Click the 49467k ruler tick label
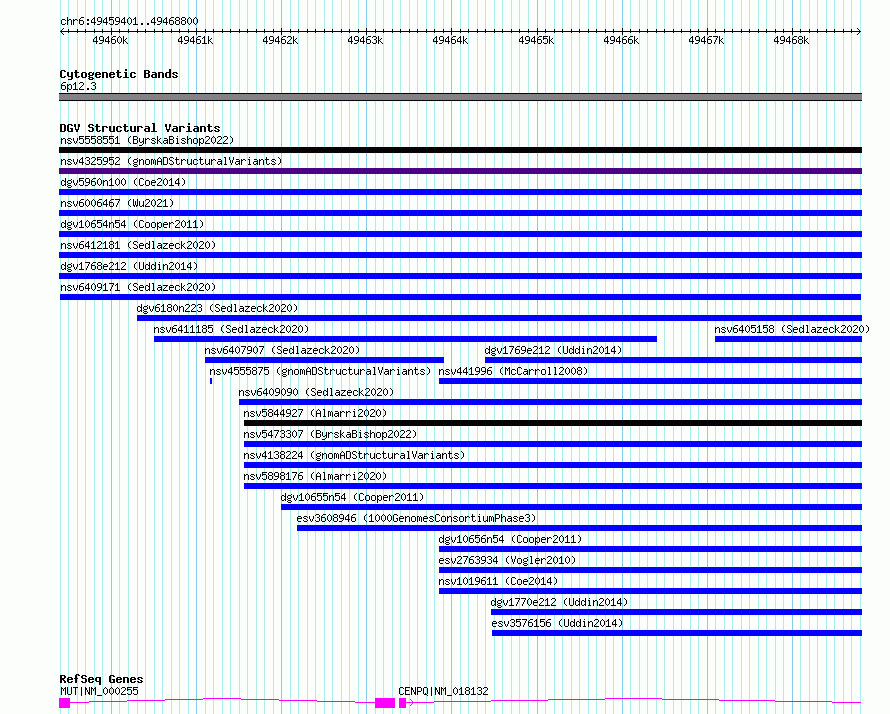The image size is (890, 714). (707, 40)
